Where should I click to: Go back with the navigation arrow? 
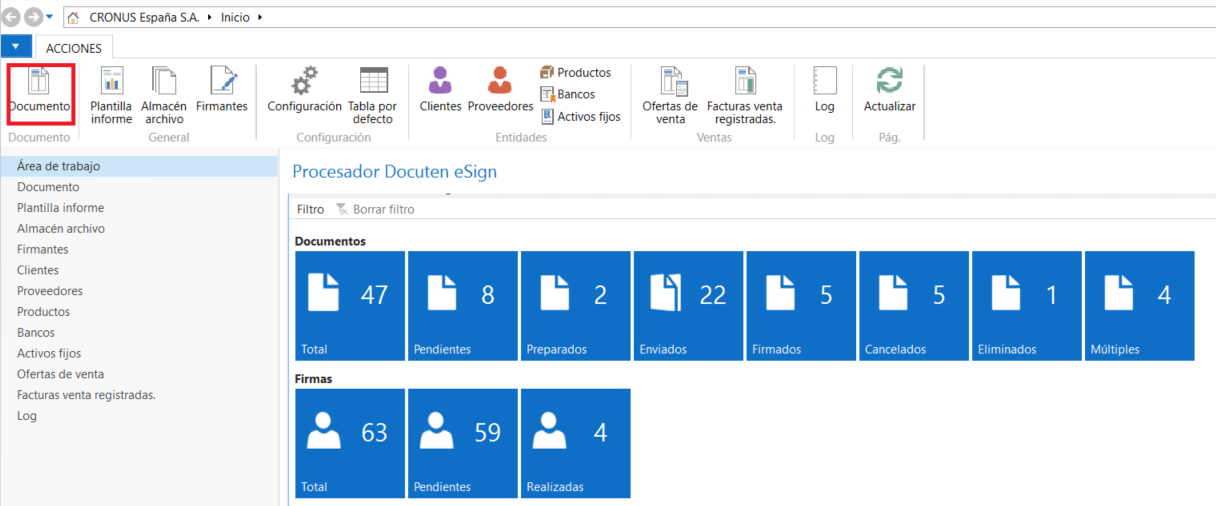pos(12,17)
